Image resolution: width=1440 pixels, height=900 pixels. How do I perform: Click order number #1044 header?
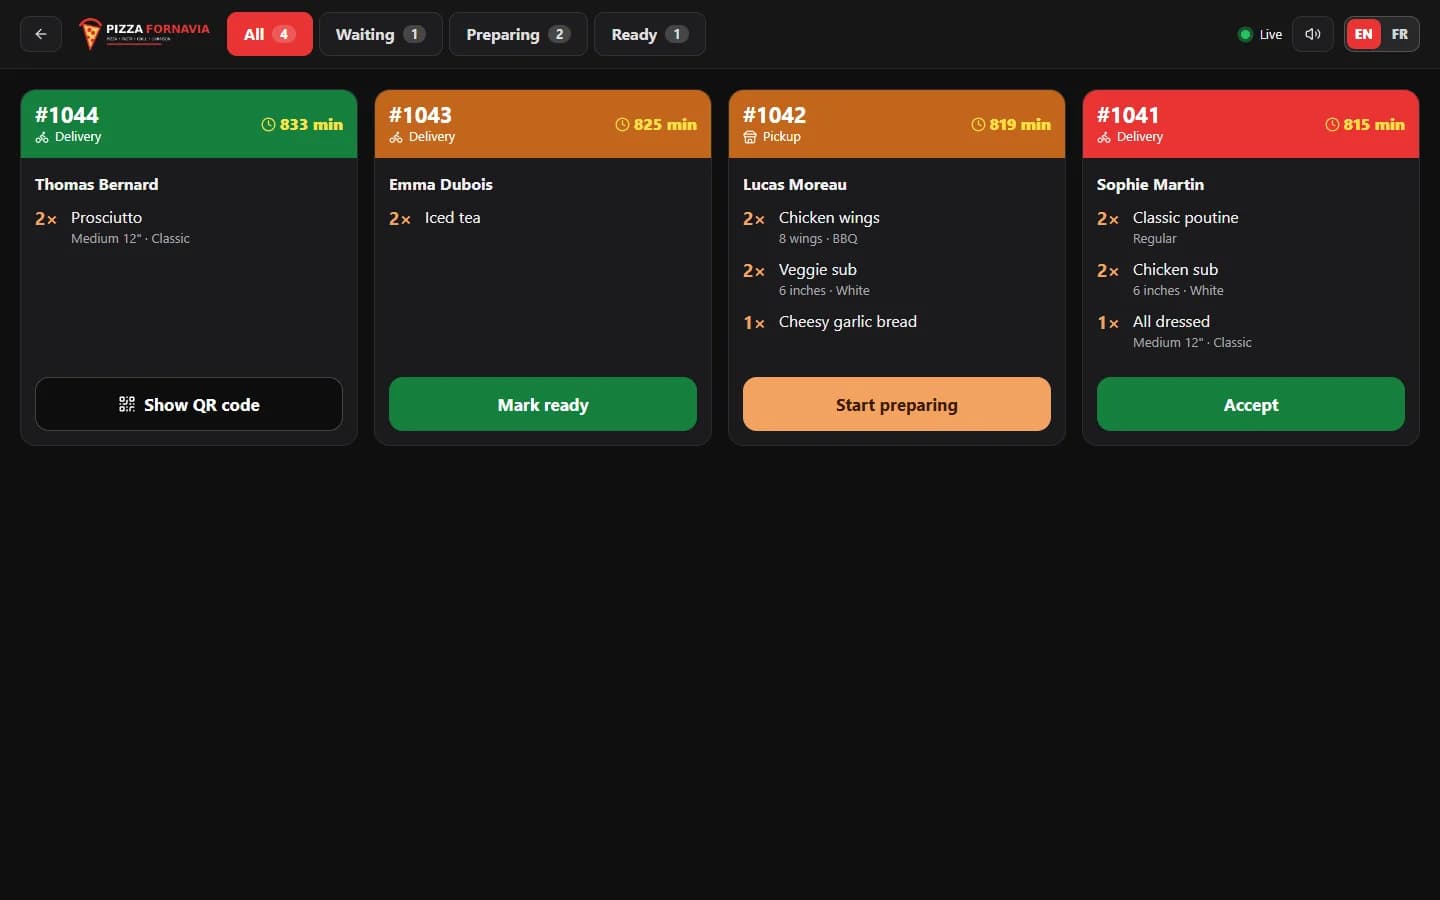(67, 115)
